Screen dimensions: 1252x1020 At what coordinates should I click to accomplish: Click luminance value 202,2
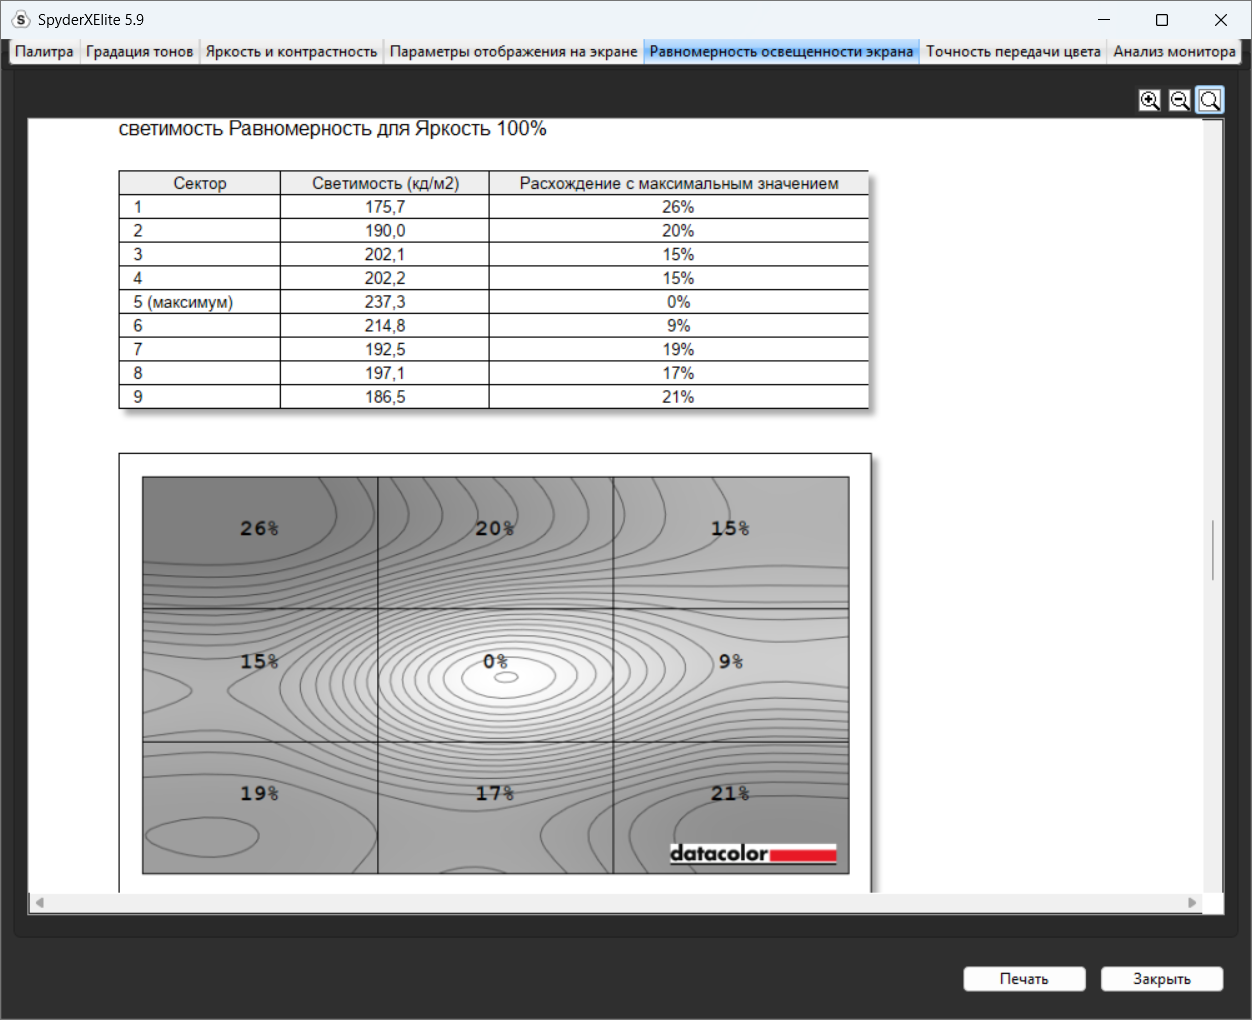click(x=385, y=279)
